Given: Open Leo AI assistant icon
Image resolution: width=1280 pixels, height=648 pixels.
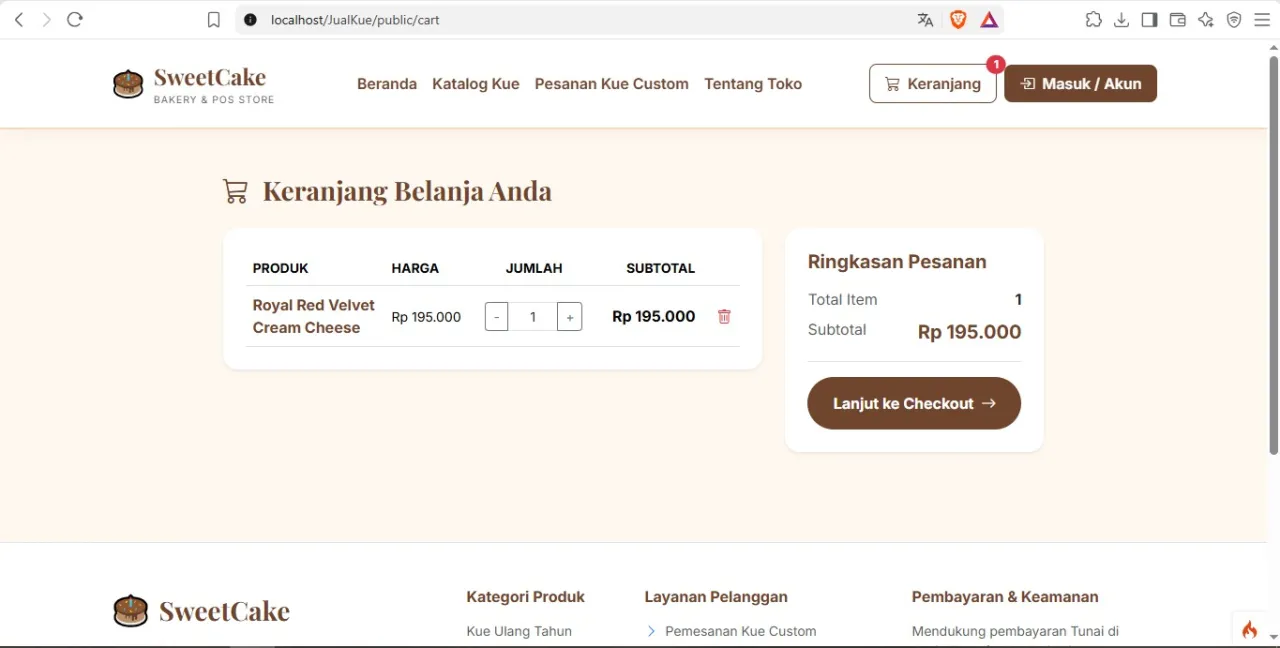Looking at the screenshot, I should 1206,20.
